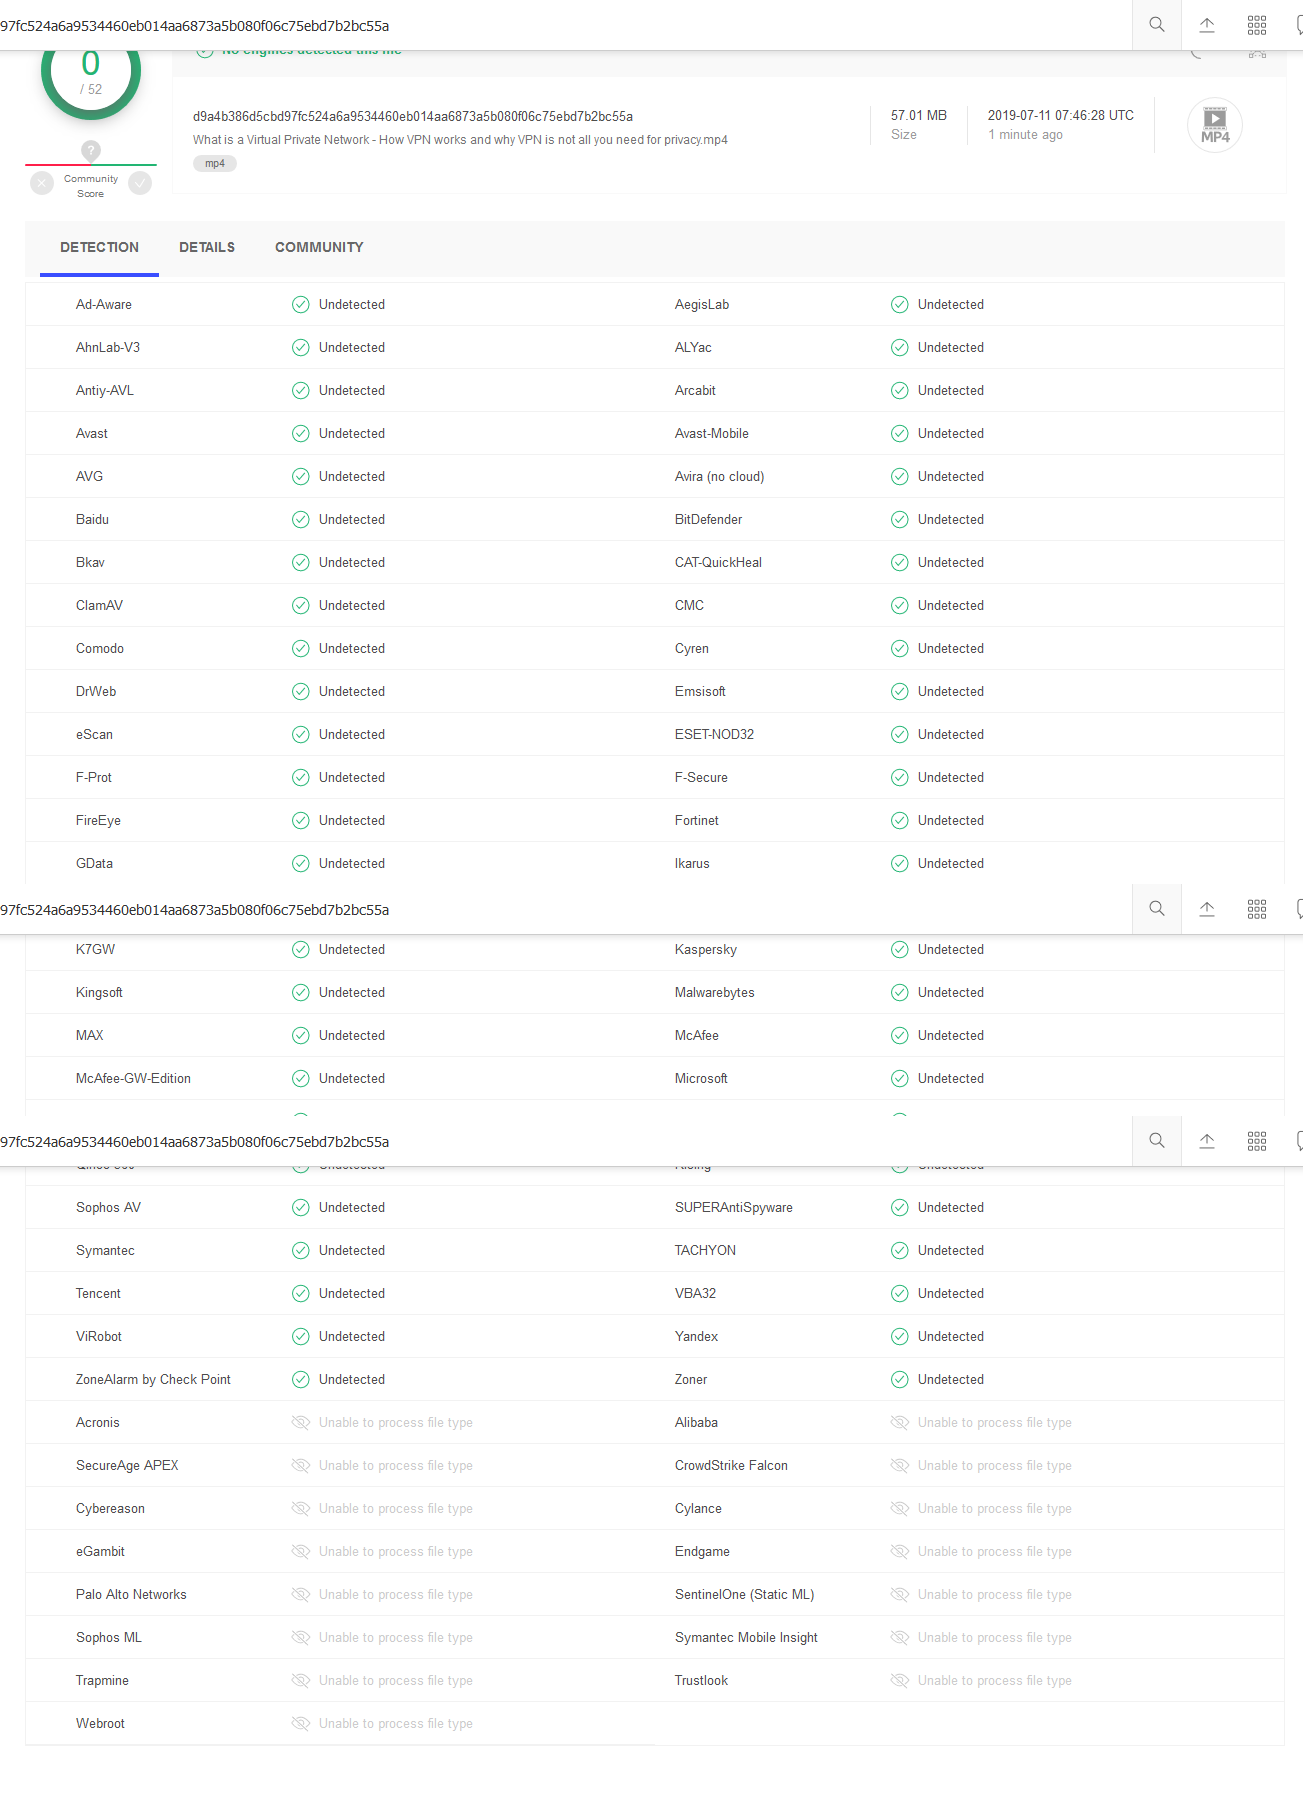This screenshot has width=1303, height=1799.
Task: Click the 0 / 52 detection score circle
Action: [x=91, y=71]
